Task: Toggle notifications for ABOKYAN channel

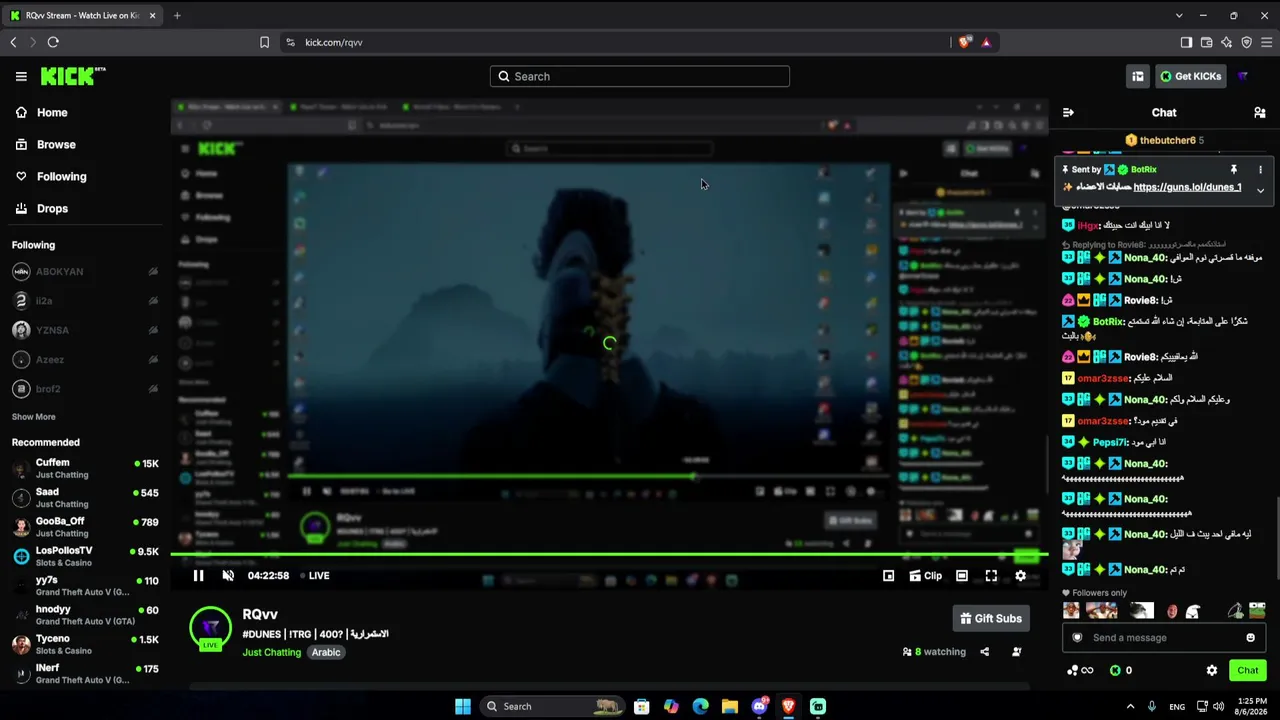Action: (x=153, y=272)
